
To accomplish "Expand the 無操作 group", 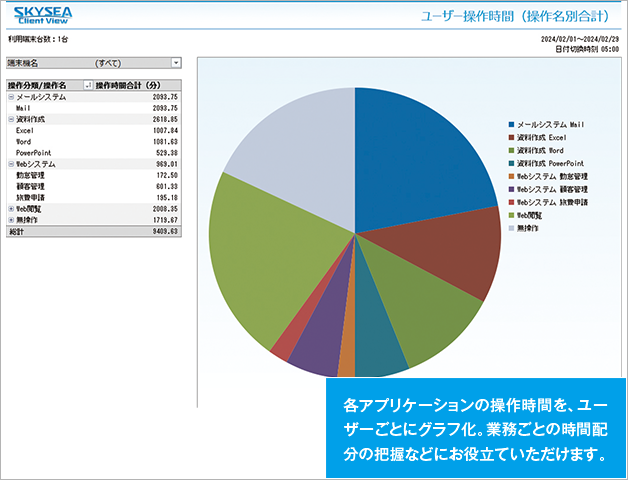I will tap(11, 220).
